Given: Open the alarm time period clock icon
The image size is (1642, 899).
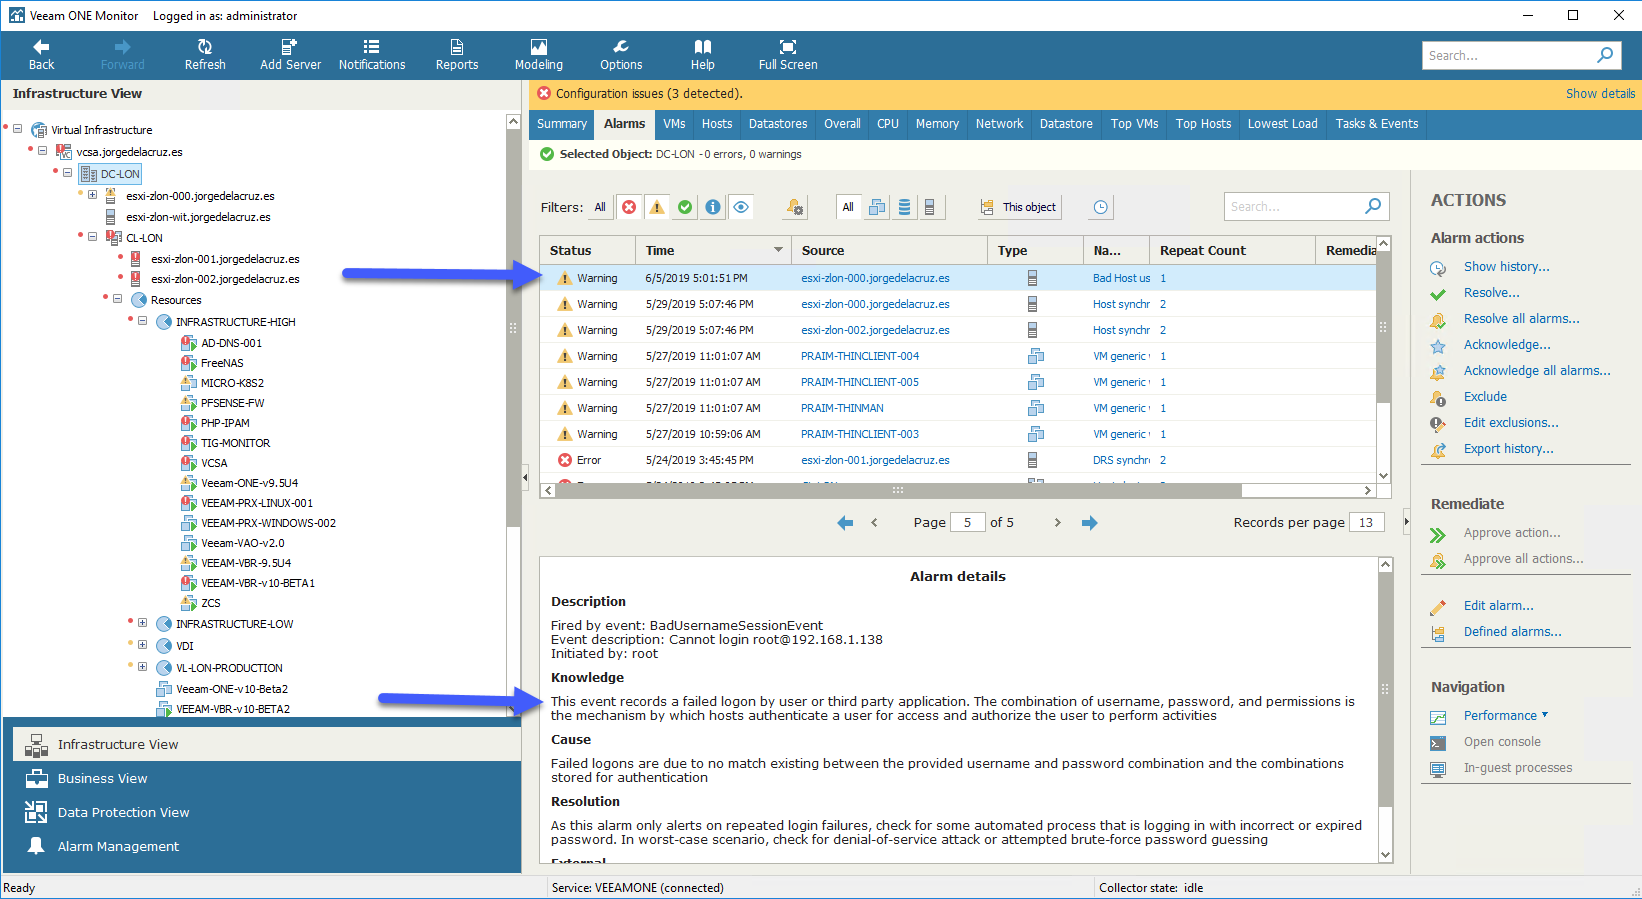Looking at the screenshot, I should [x=1100, y=207].
